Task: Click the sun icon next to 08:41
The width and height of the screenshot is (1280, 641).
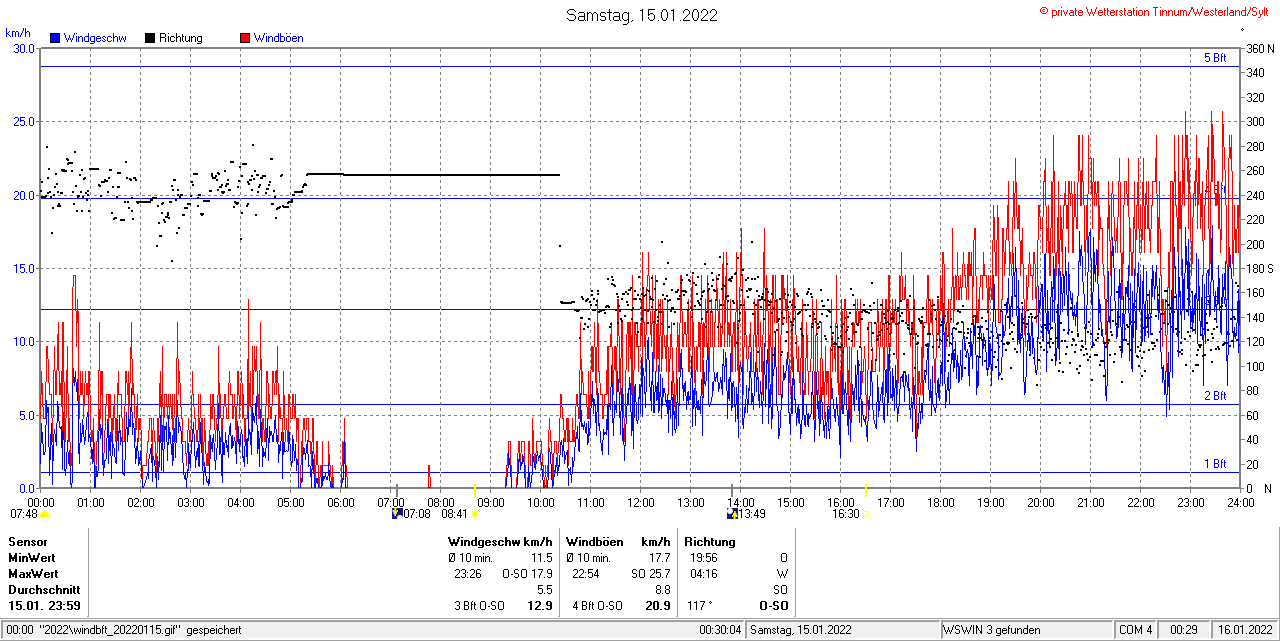Action: tap(474, 514)
